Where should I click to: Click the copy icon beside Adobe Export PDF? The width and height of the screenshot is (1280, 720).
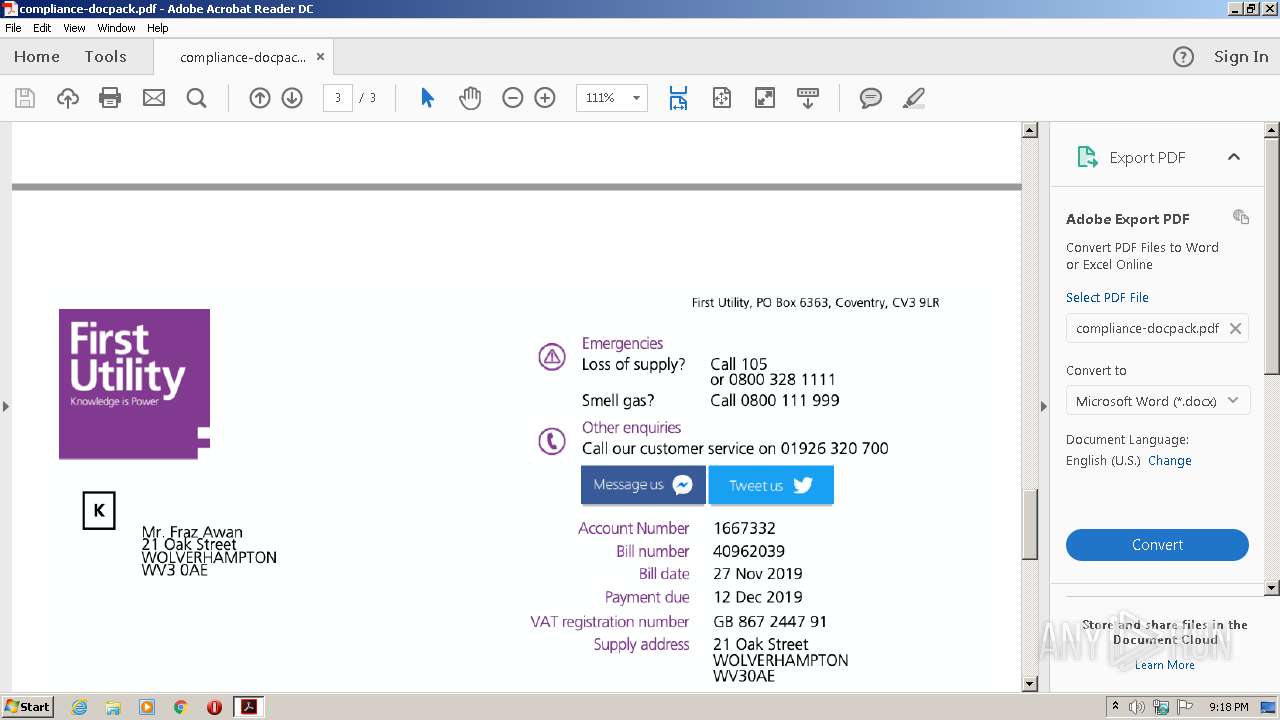(1241, 217)
